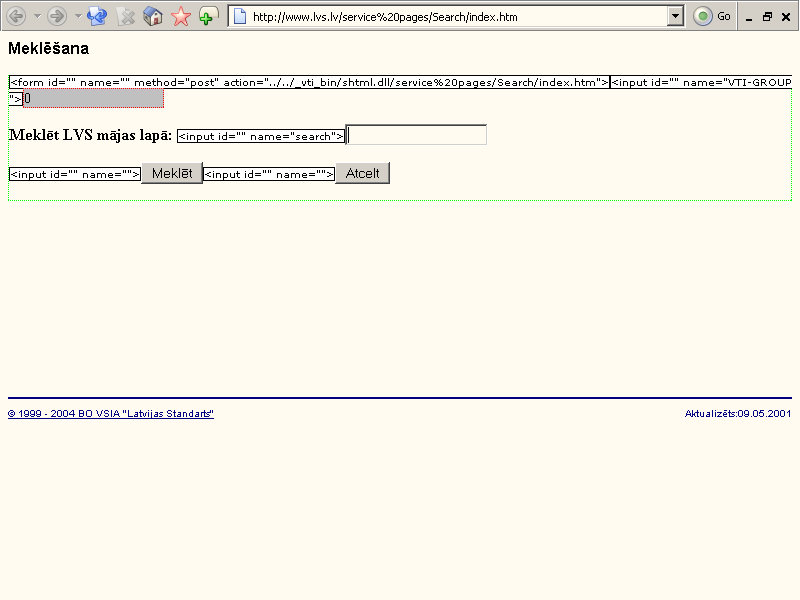The height and width of the screenshot is (600, 800).
Task: Click the page icon in the address bar
Action: click(240, 16)
